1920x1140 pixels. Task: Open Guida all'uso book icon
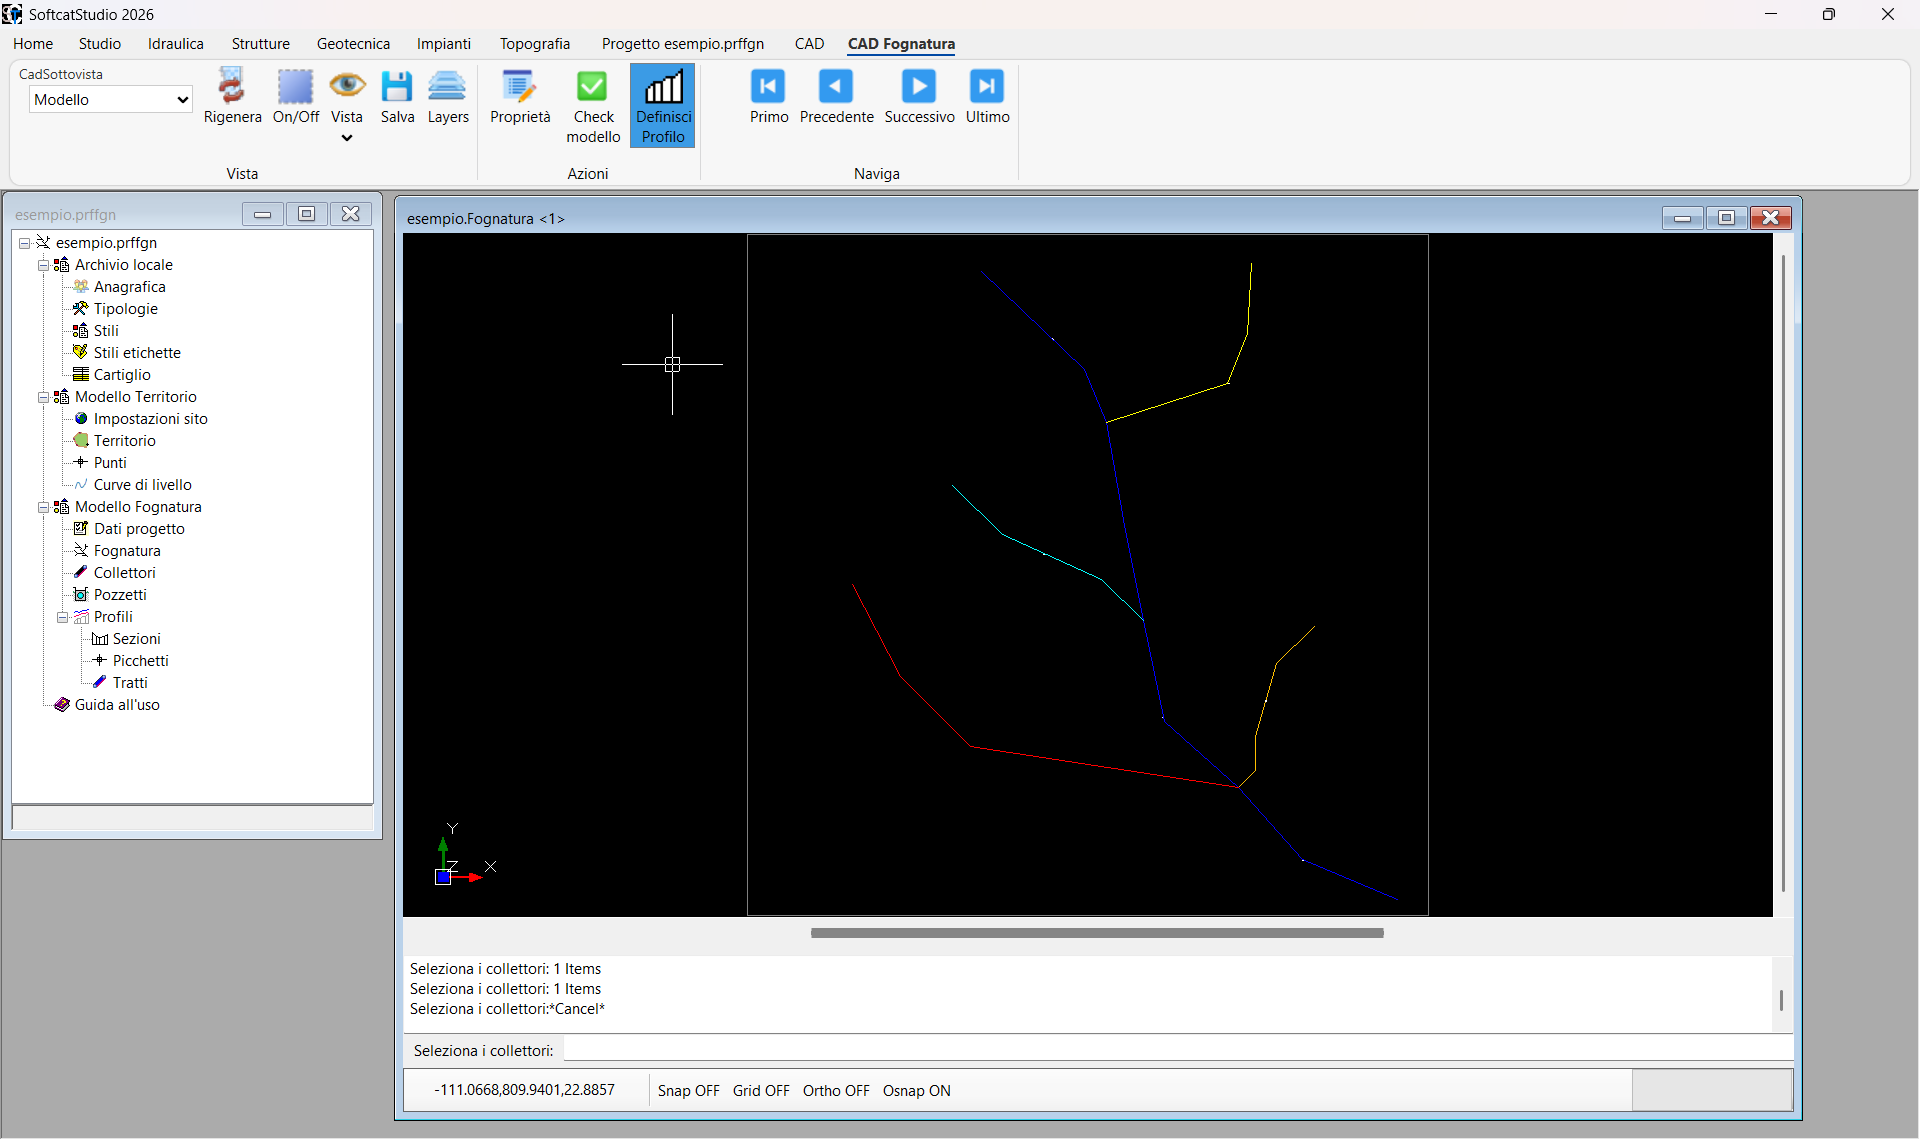(62, 705)
